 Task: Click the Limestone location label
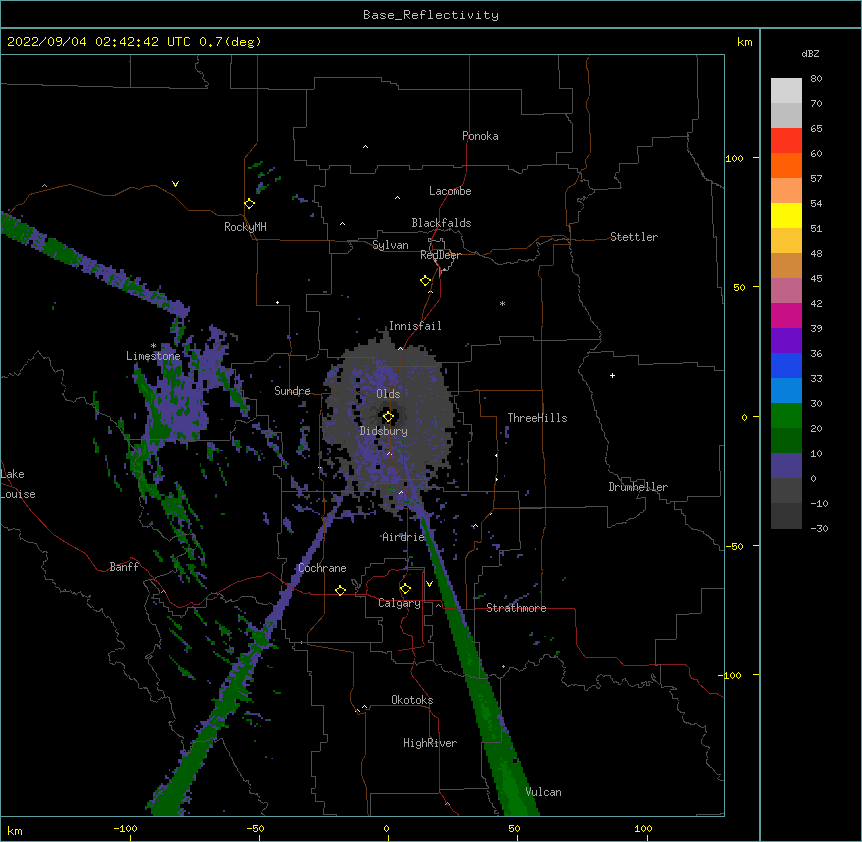(x=153, y=356)
